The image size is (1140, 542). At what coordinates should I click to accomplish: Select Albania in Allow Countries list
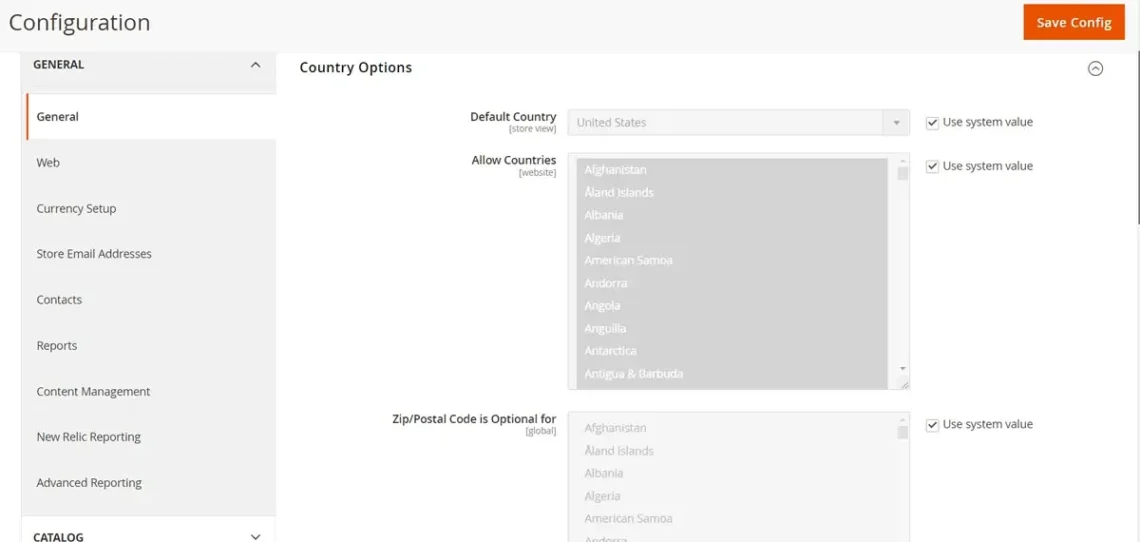click(604, 215)
